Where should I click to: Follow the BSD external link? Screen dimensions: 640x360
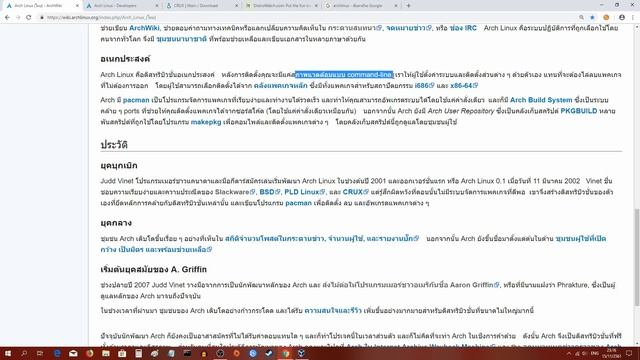coord(270,192)
